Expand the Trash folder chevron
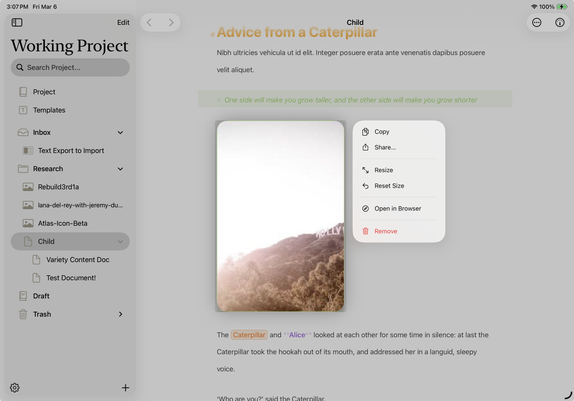 [x=120, y=314]
